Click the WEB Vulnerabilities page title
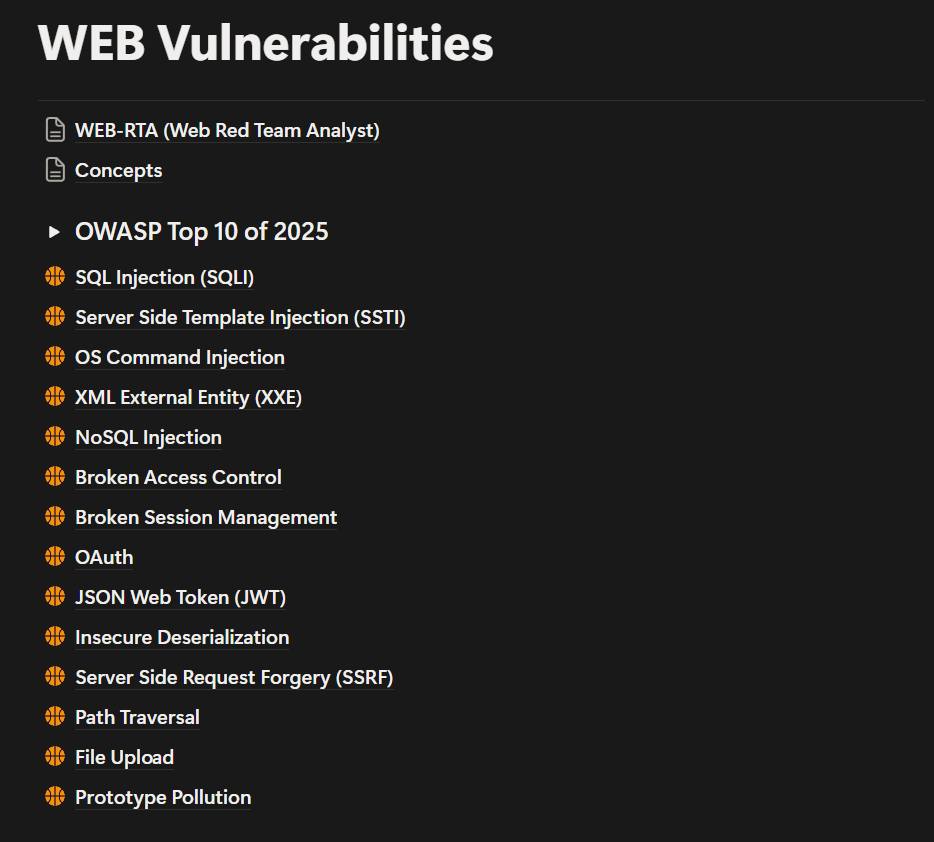Screen dimensions: 934x842 [266, 42]
